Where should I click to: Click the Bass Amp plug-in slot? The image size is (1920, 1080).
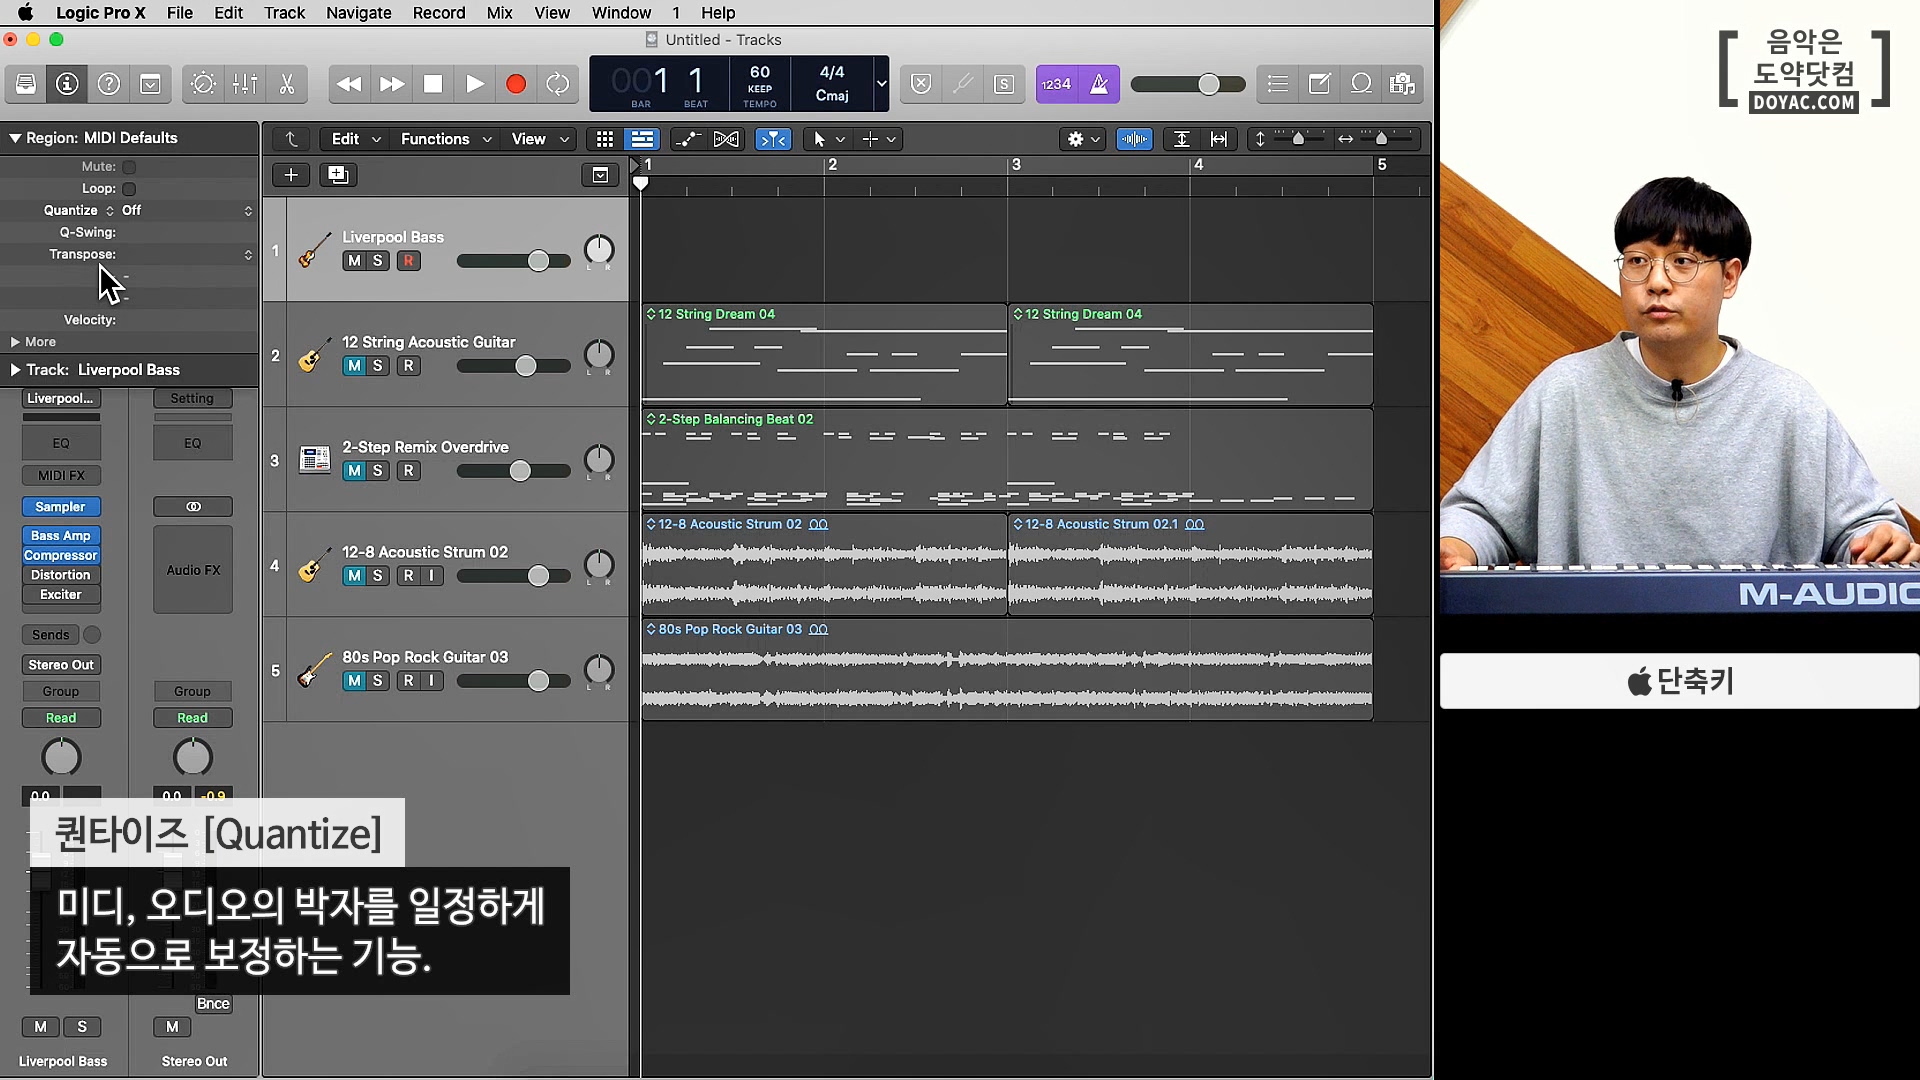[x=61, y=536]
